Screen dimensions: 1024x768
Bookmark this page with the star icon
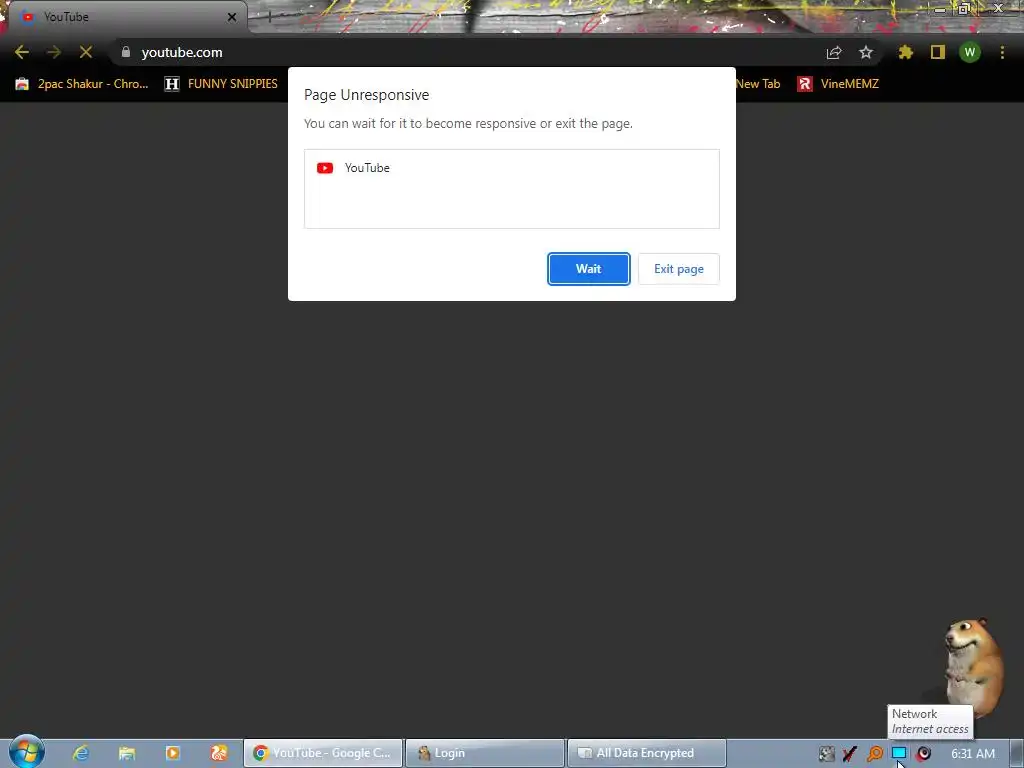click(866, 52)
